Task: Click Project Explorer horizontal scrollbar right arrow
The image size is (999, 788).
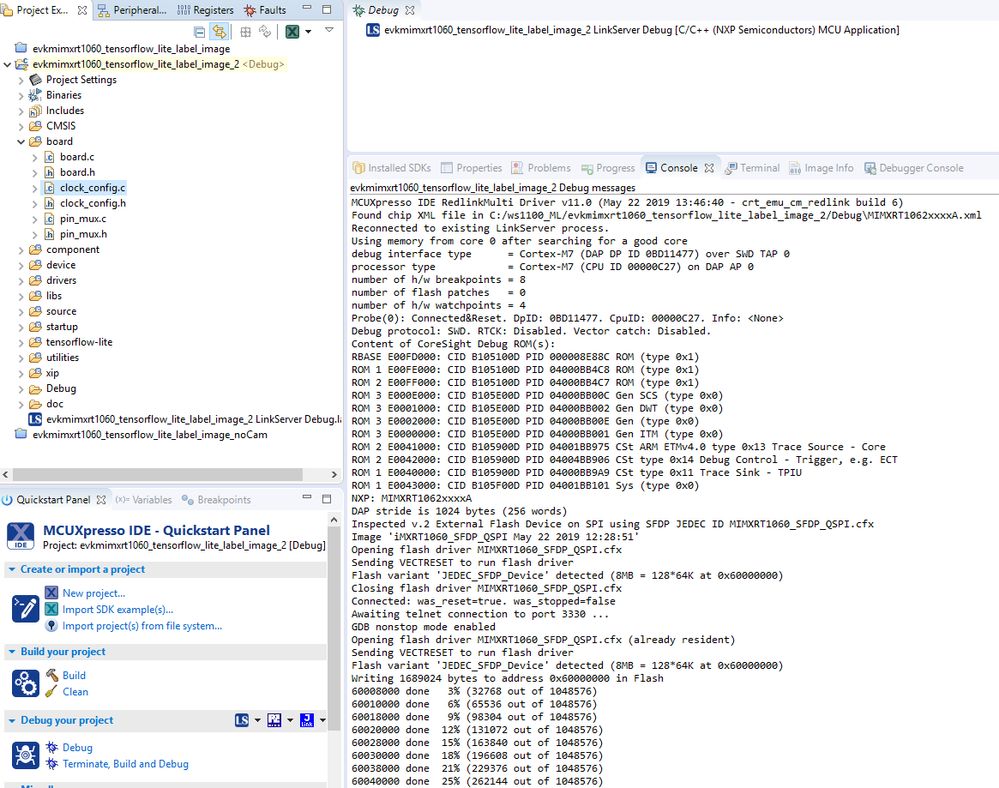Action: pyautogui.click(x=334, y=475)
